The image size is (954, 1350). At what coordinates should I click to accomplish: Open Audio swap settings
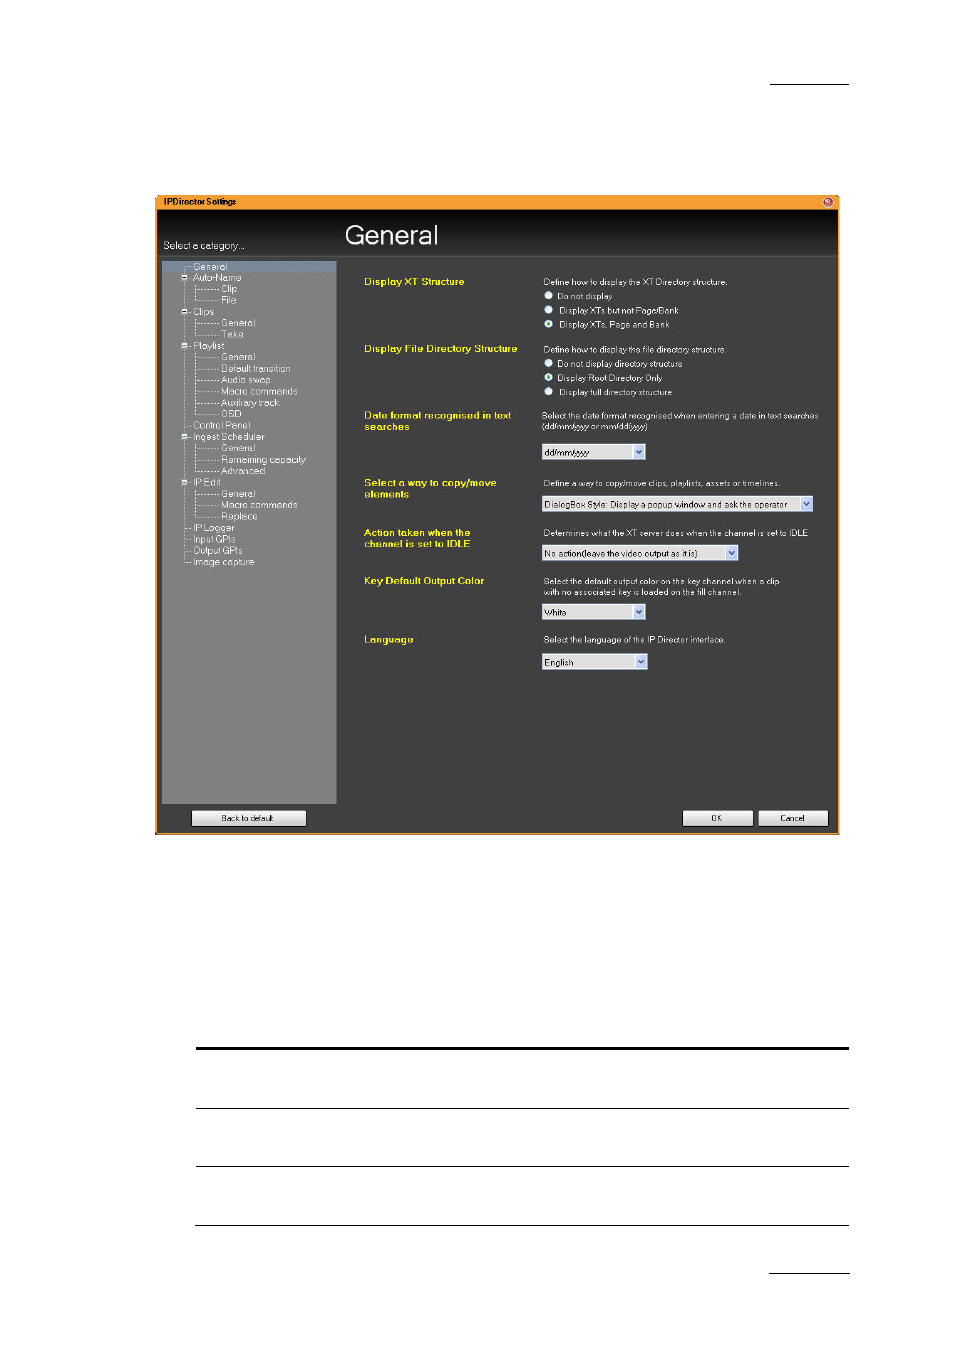(246, 380)
